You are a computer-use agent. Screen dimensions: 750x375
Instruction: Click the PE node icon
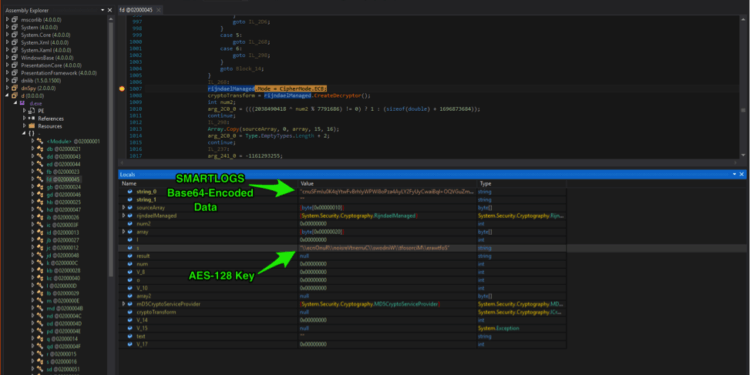[32, 110]
